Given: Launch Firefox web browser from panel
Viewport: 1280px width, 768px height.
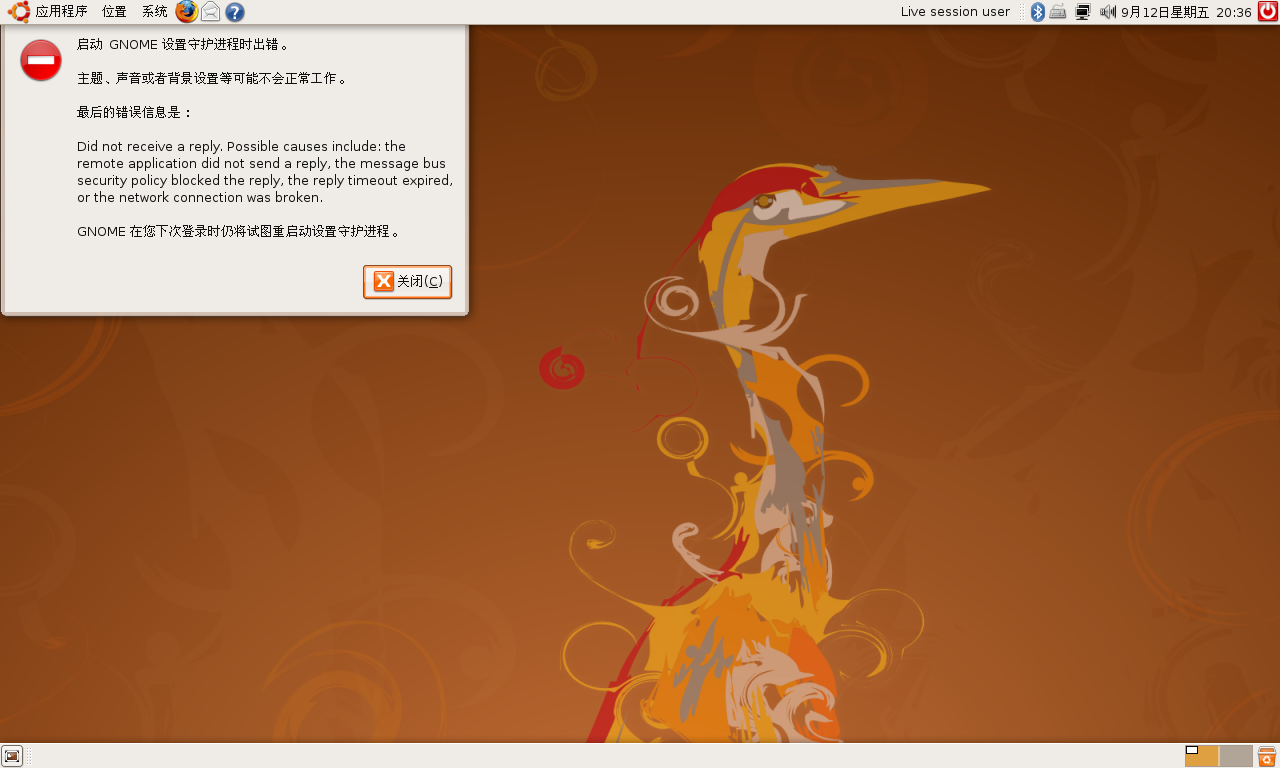Looking at the screenshot, I should pos(187,12).
